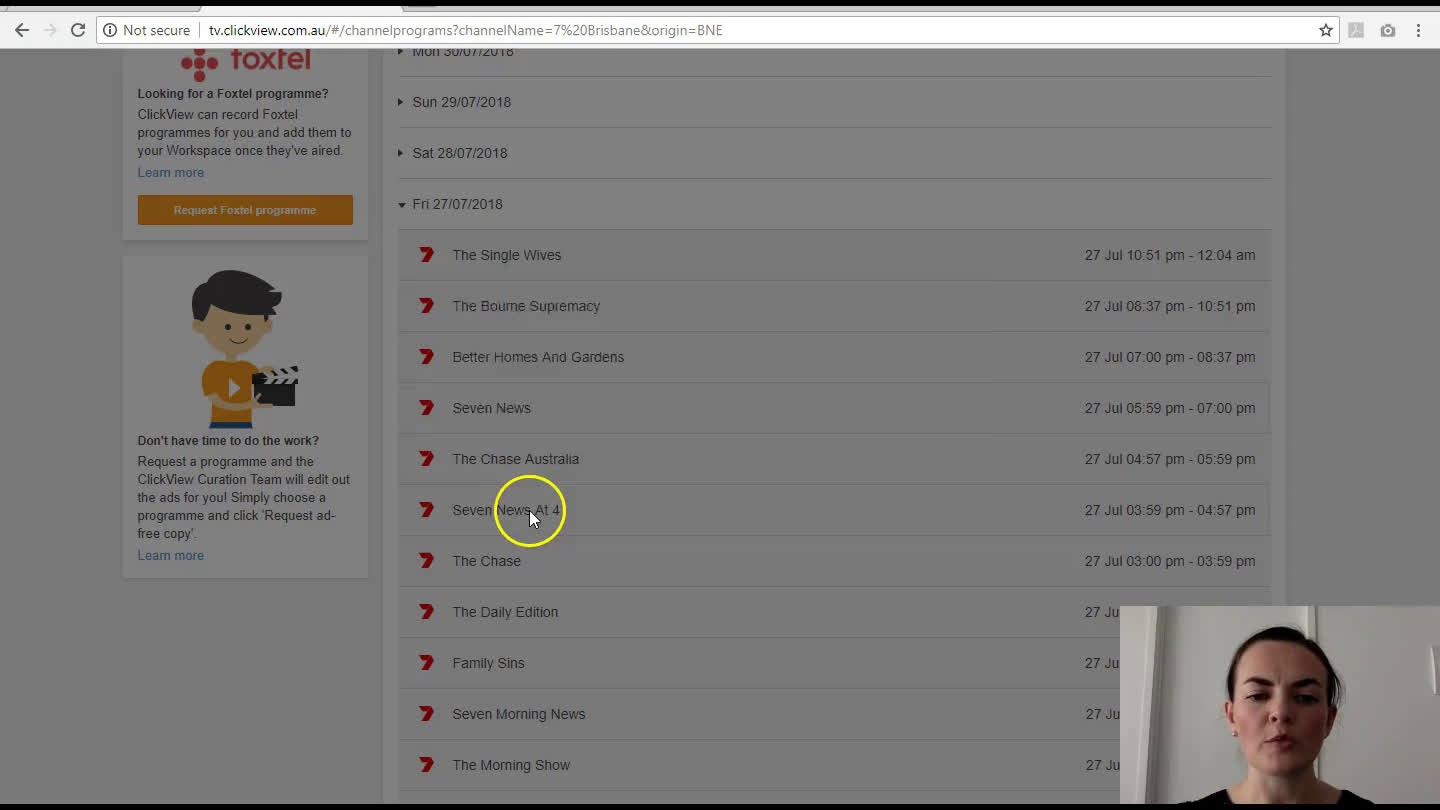This screenshot has height=810, width=1440.
Task: Toggle the bookmark star for this page
Action: 1327,30
